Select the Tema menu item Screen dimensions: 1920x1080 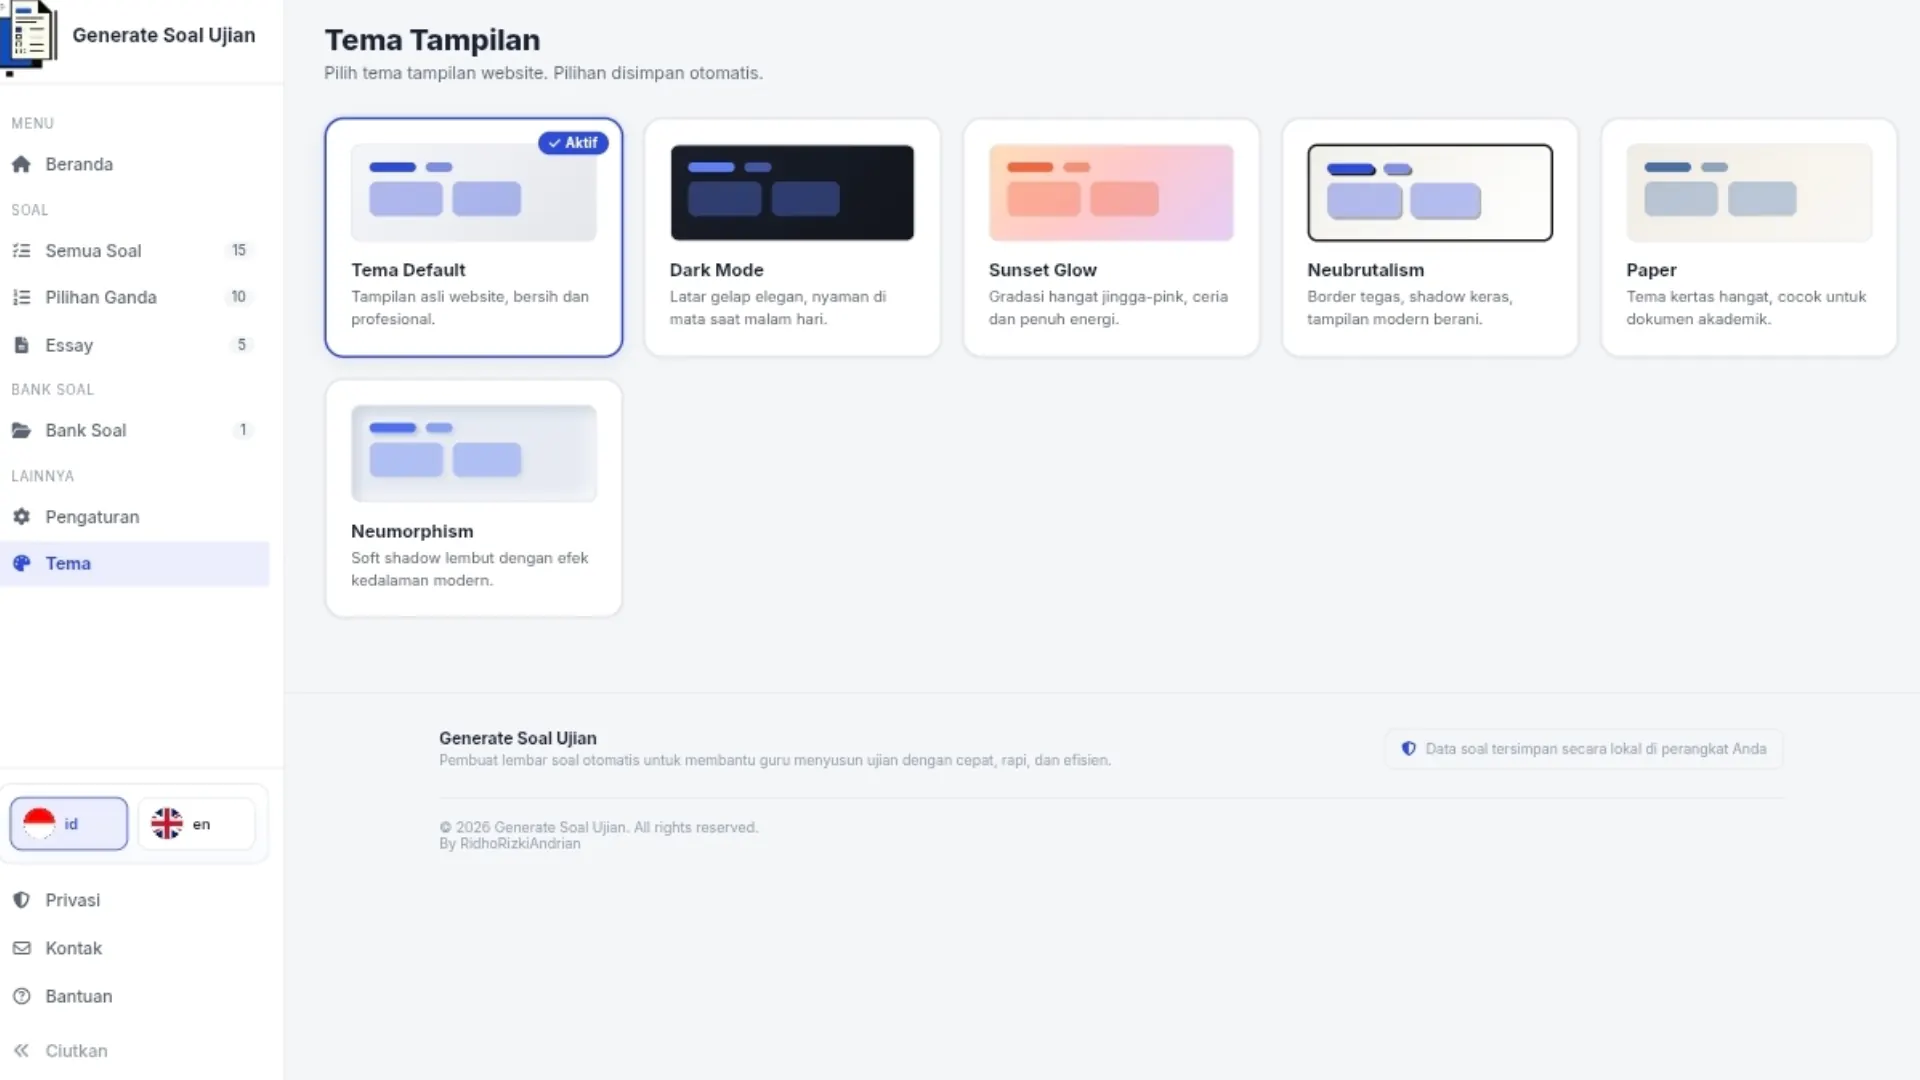tap(135, 563)
